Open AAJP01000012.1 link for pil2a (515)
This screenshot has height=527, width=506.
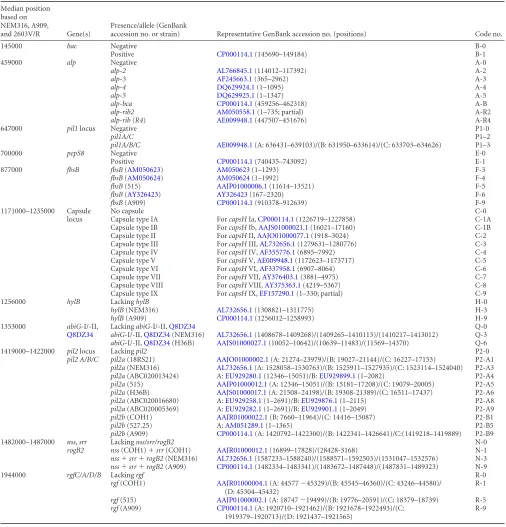[x=242, y=384]
